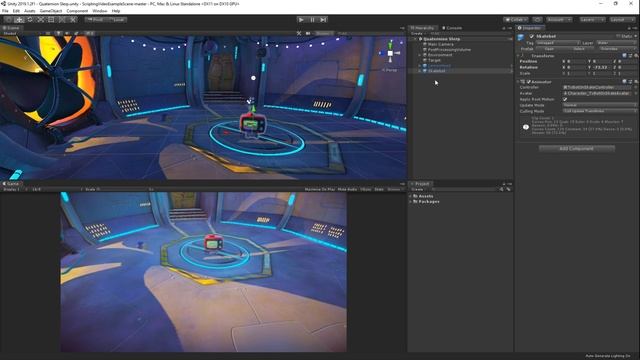
Task: Toggle Maximize On Play in Game view
Action: 320,189
